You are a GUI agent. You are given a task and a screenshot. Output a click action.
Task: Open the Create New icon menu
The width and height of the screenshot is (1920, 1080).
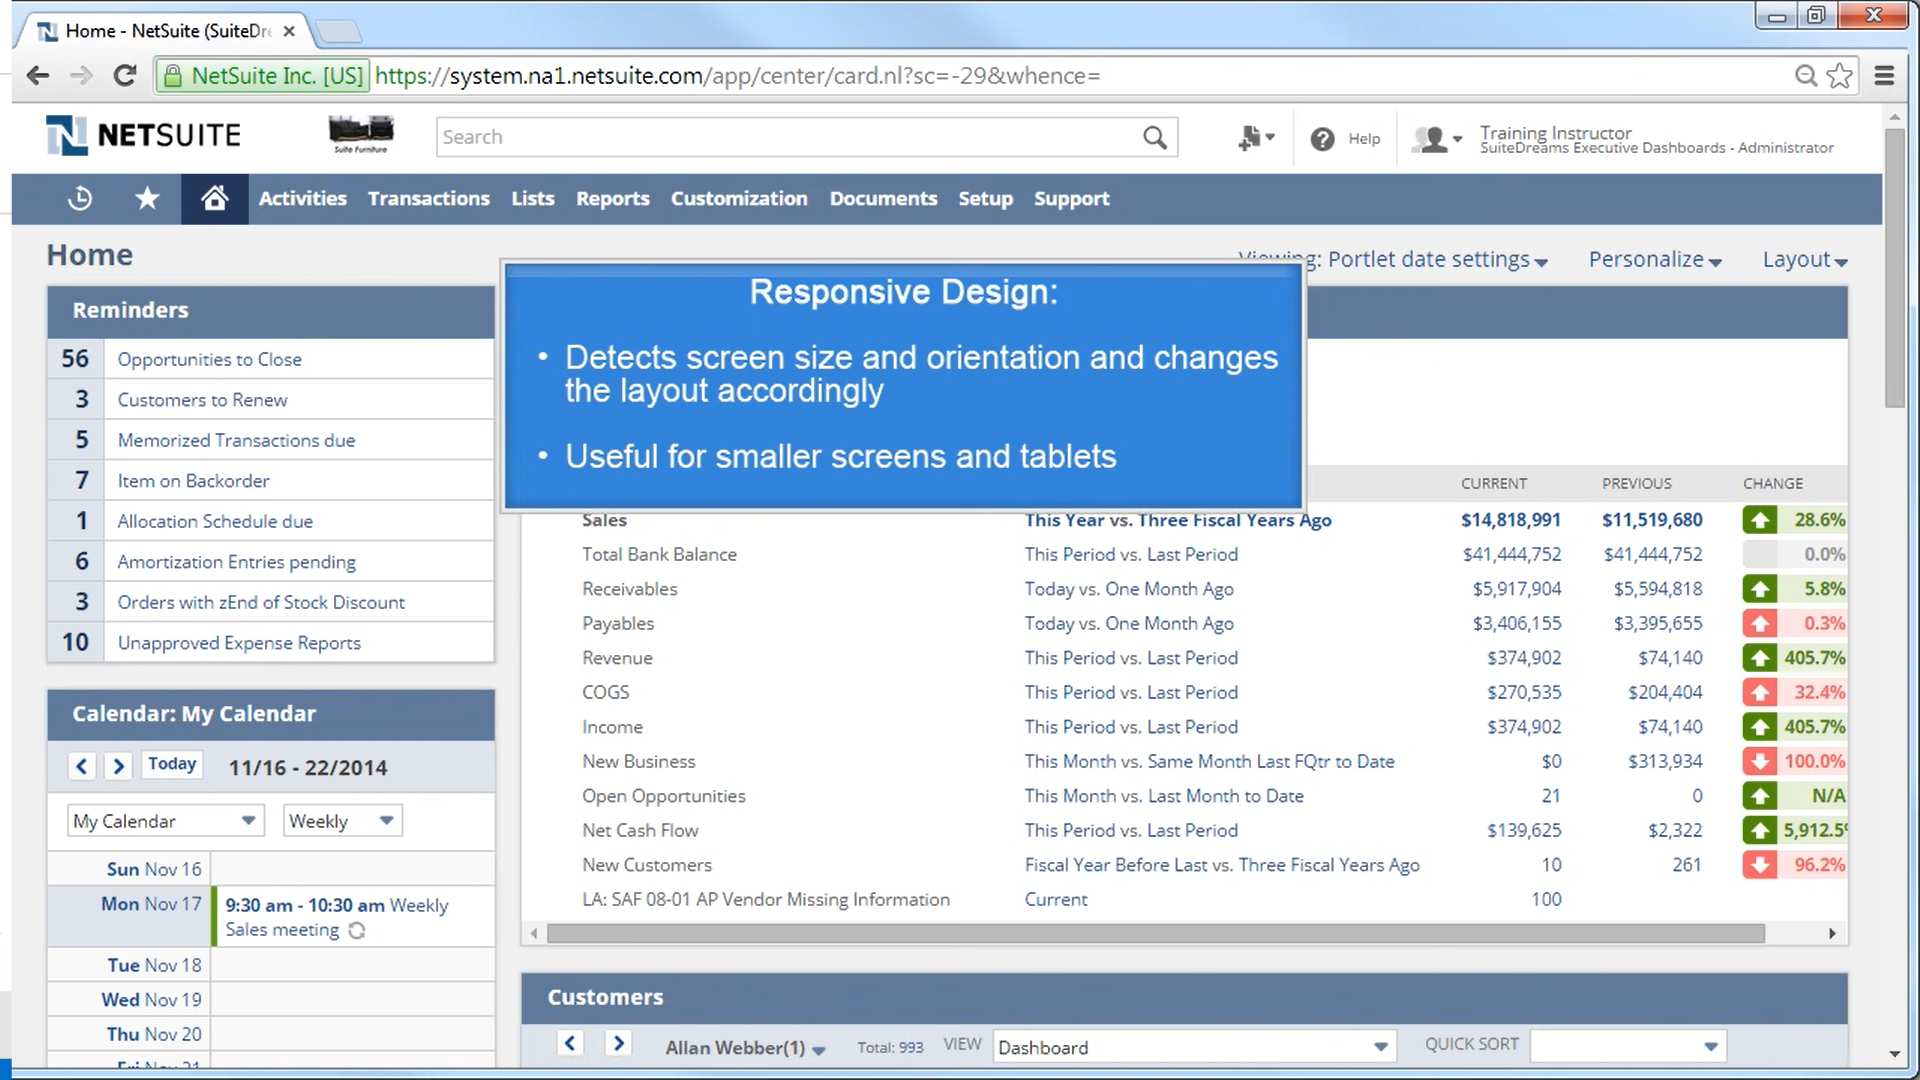[x=1256, y=138]
